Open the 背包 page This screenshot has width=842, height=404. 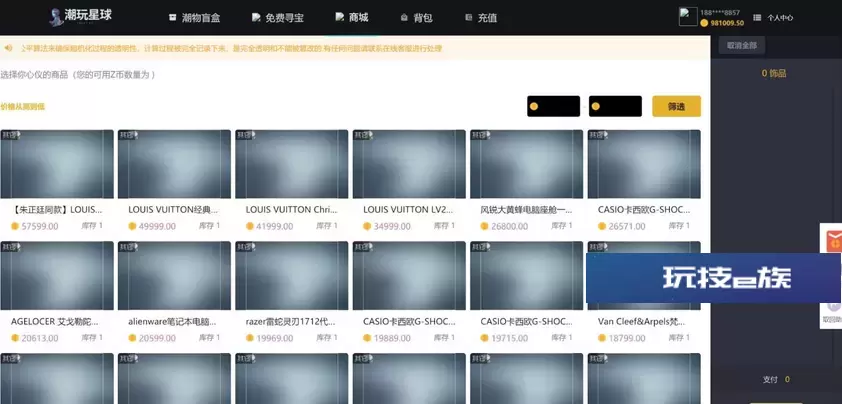tap(416, 18)
